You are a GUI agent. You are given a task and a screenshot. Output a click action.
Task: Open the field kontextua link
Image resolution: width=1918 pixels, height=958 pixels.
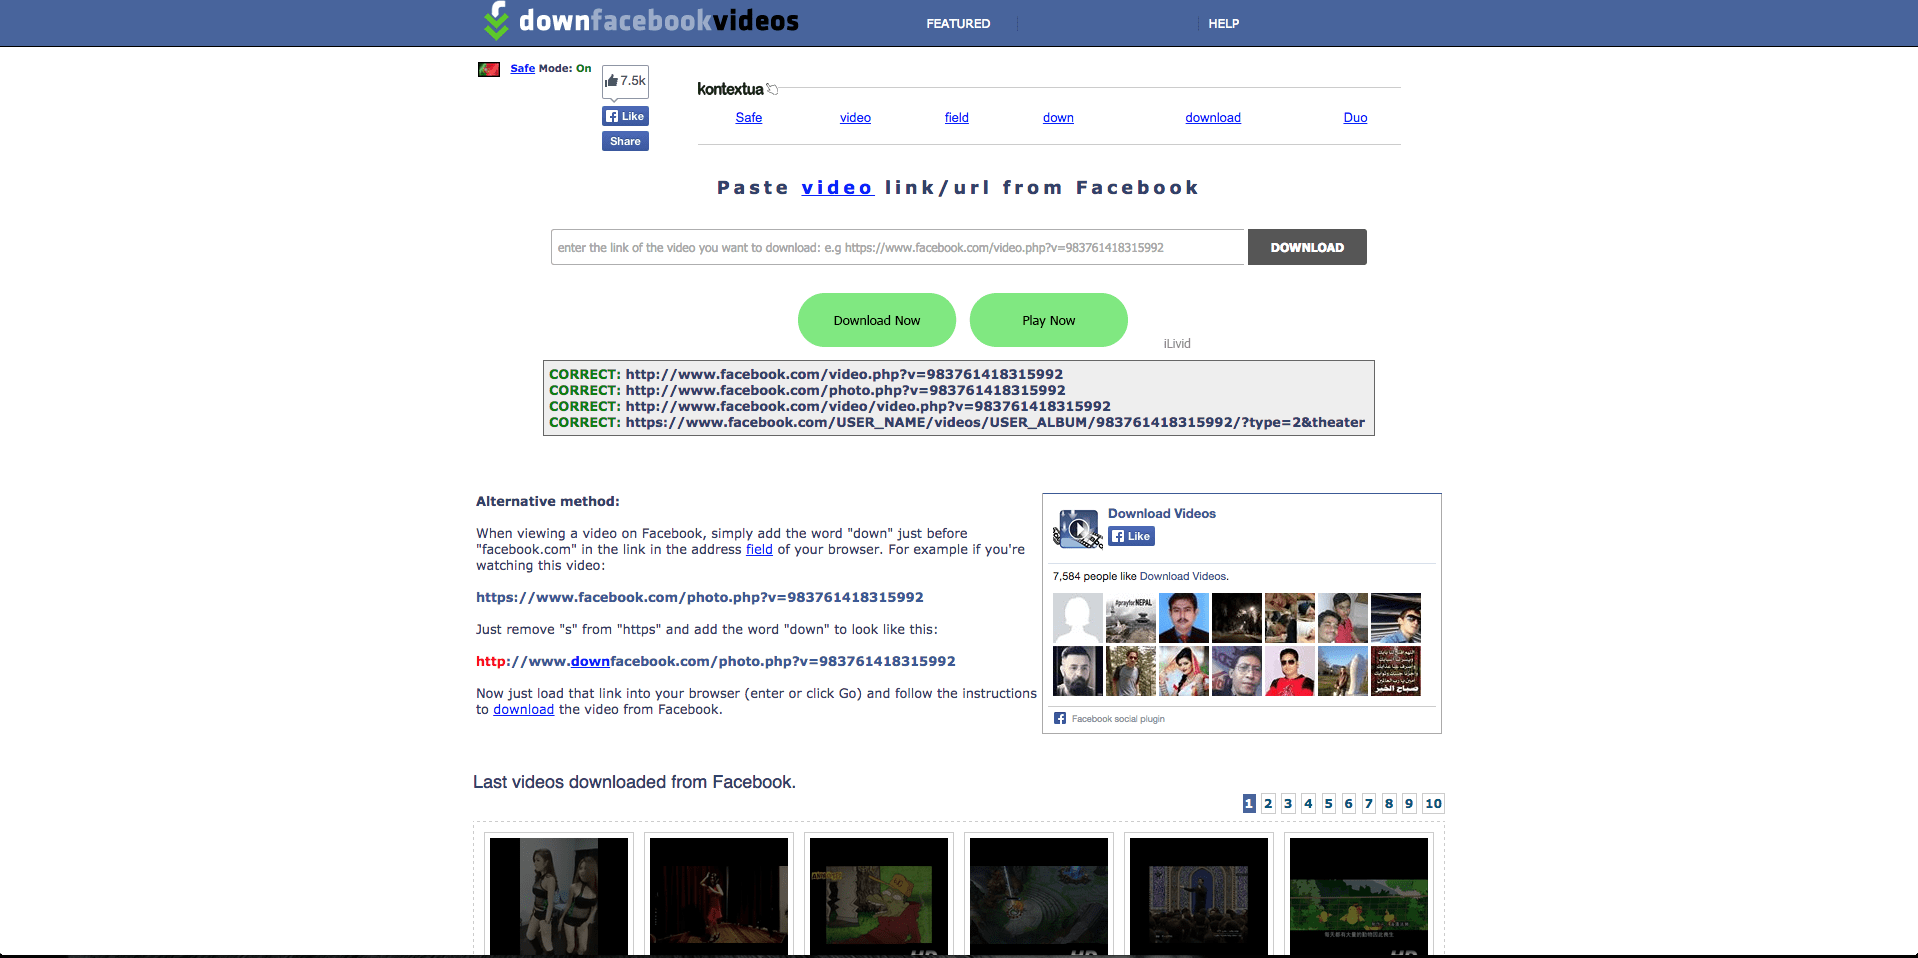tap(956, 117)
